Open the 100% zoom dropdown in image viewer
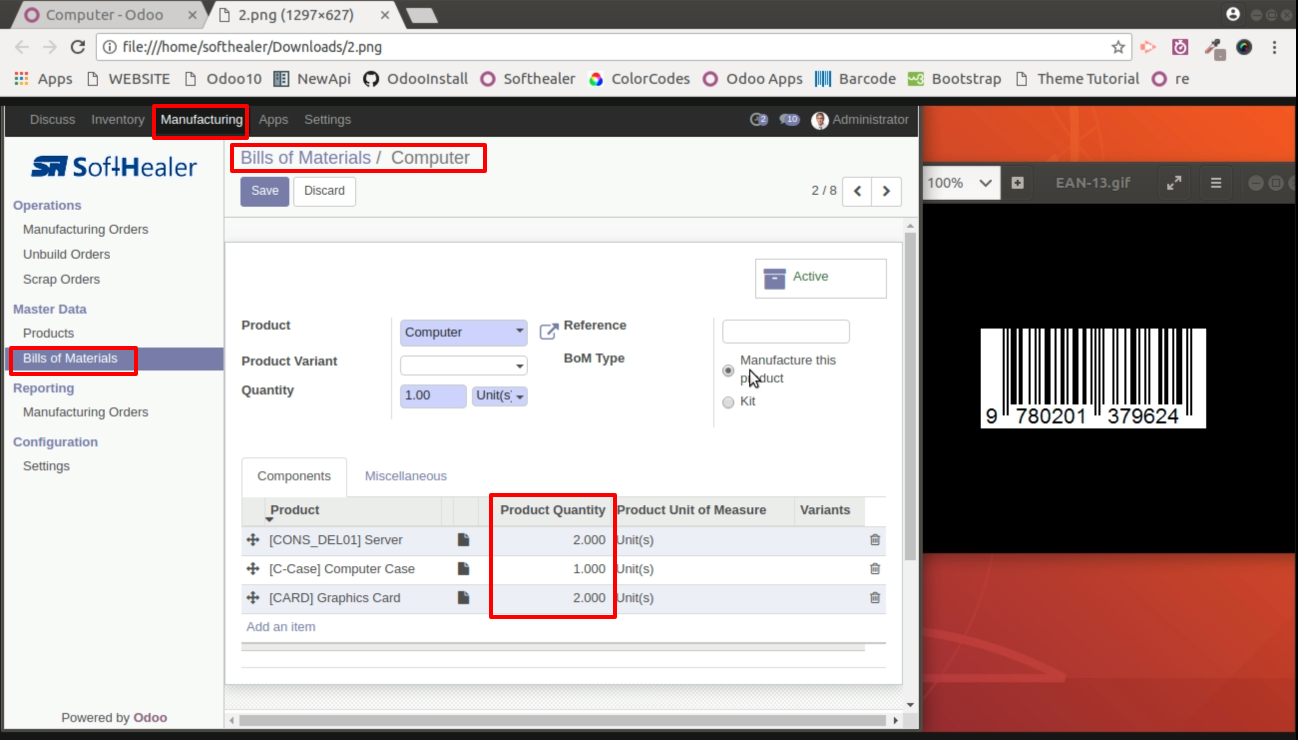 (x=960, y=183)
